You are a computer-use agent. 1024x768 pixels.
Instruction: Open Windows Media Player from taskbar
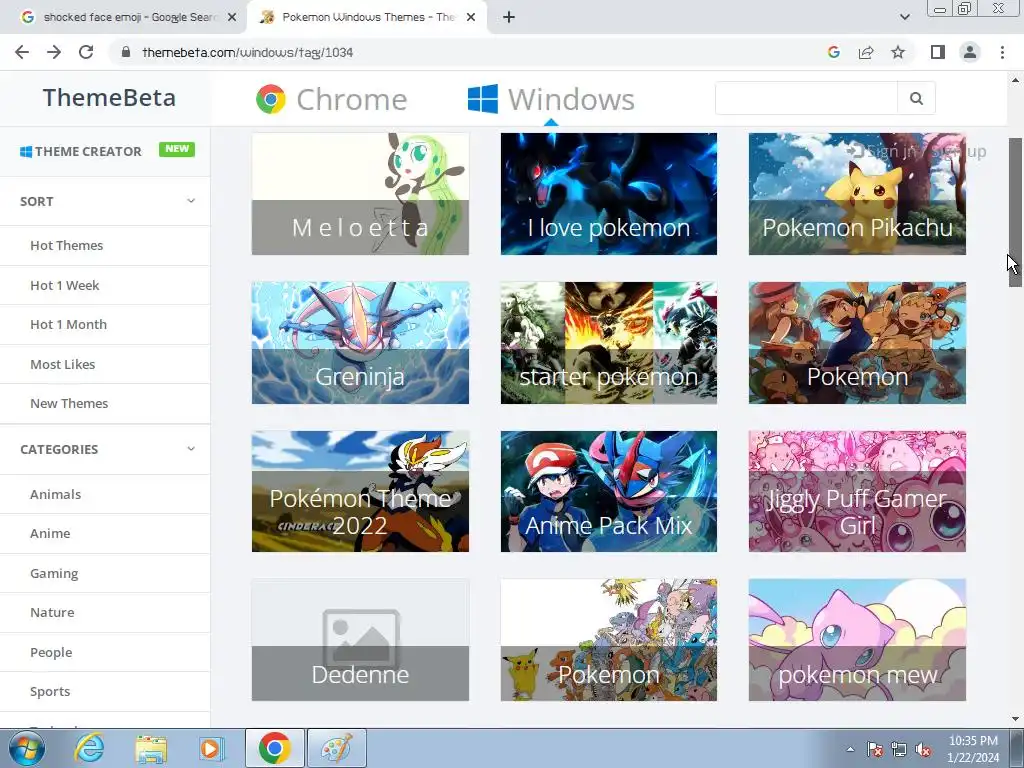pyautogui.click(x=211, y=748)
